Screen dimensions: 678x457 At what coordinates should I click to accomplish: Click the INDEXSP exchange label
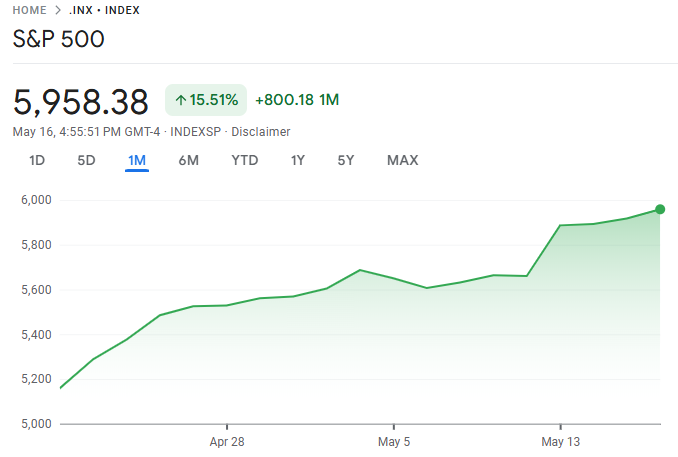click(195, 131)
